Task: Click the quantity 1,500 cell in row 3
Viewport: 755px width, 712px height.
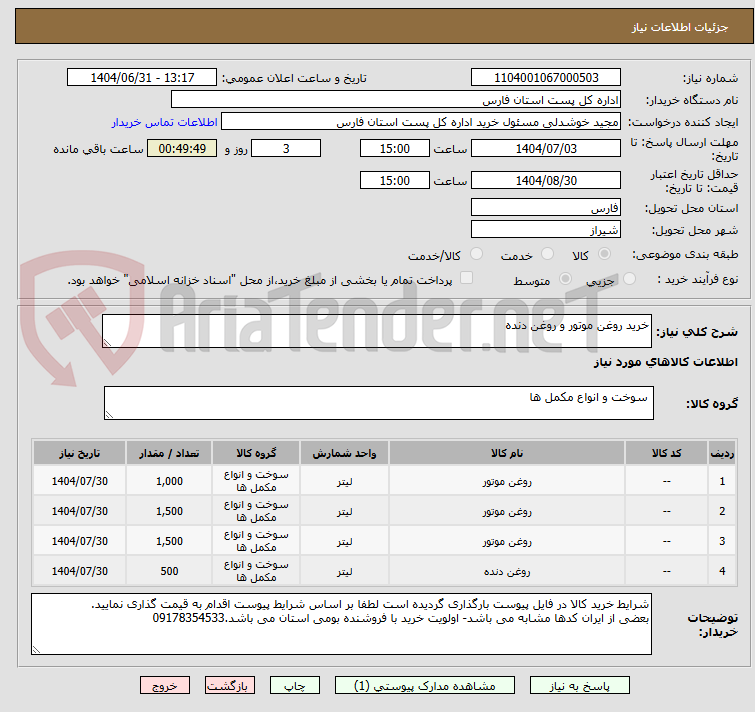Action: (x=169, y=541)
